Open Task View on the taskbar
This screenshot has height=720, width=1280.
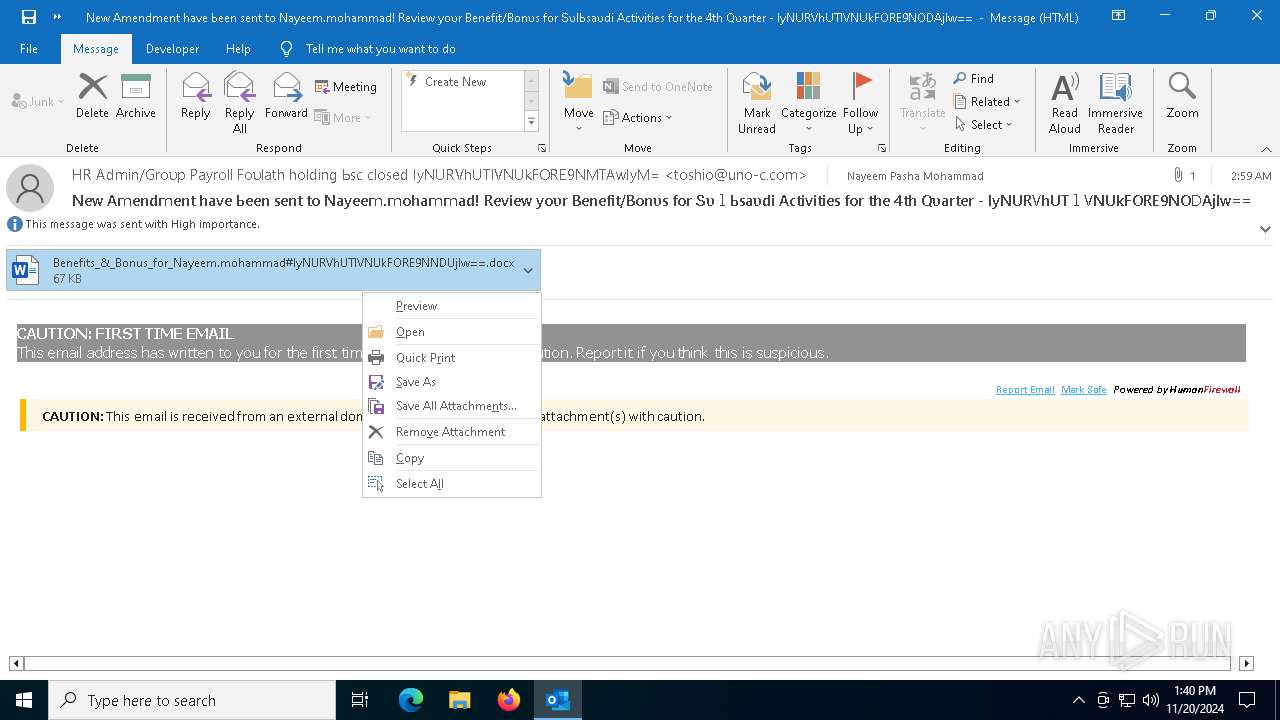click(360, 700)
